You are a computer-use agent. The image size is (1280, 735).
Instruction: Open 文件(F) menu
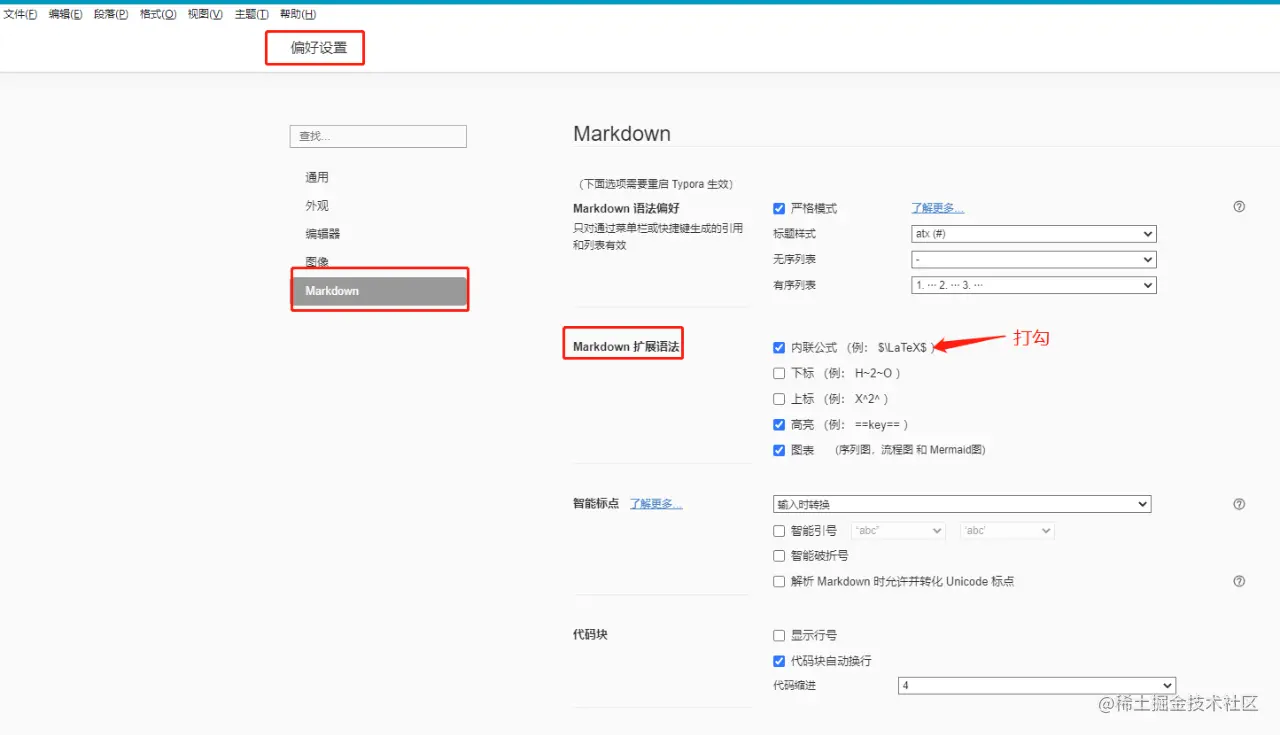pos(21,14)
